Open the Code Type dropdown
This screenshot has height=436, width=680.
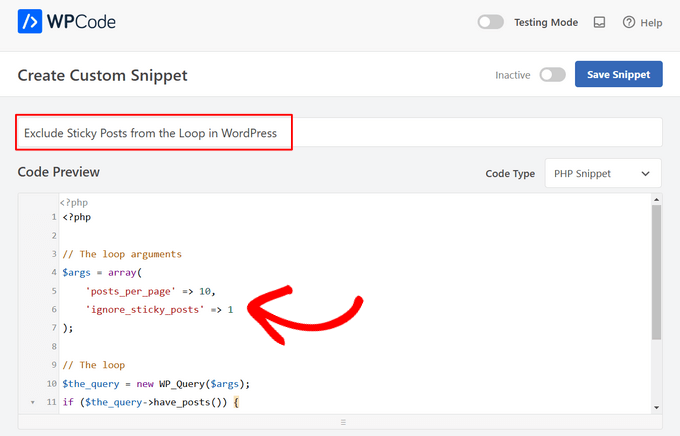[x=603, y=173]
